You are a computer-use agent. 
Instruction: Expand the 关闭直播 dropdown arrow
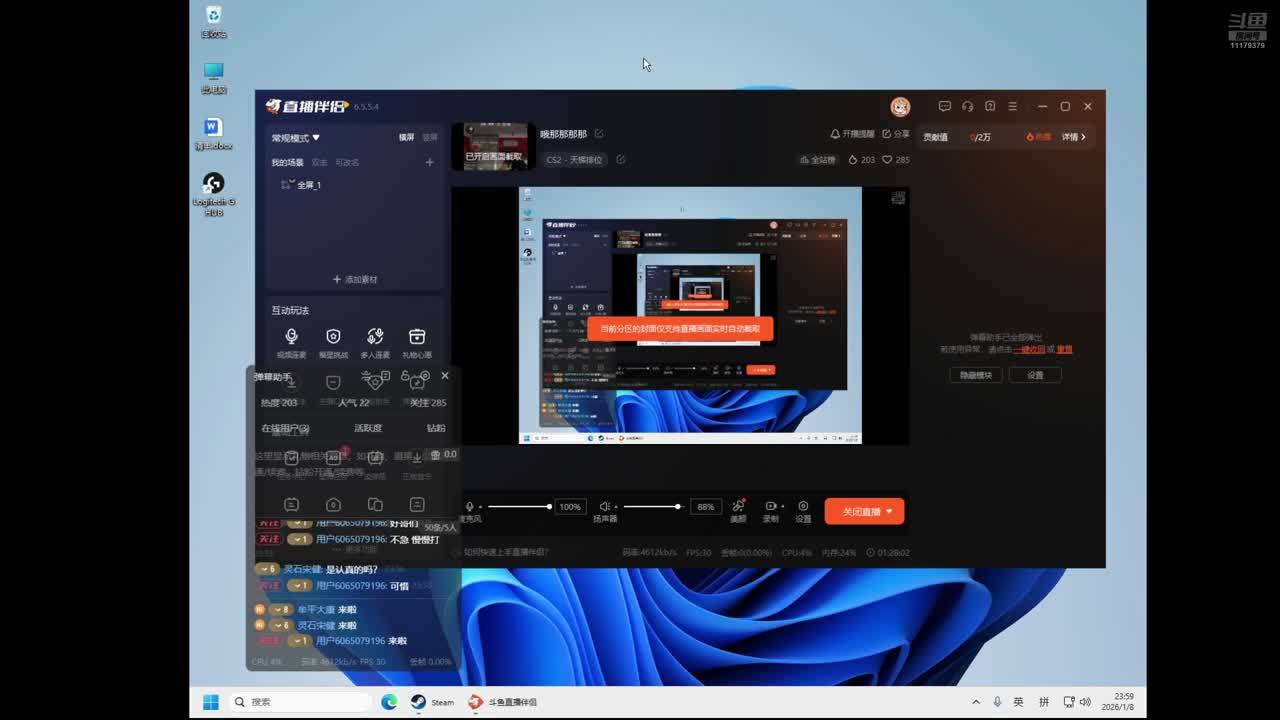click(889, 512)
